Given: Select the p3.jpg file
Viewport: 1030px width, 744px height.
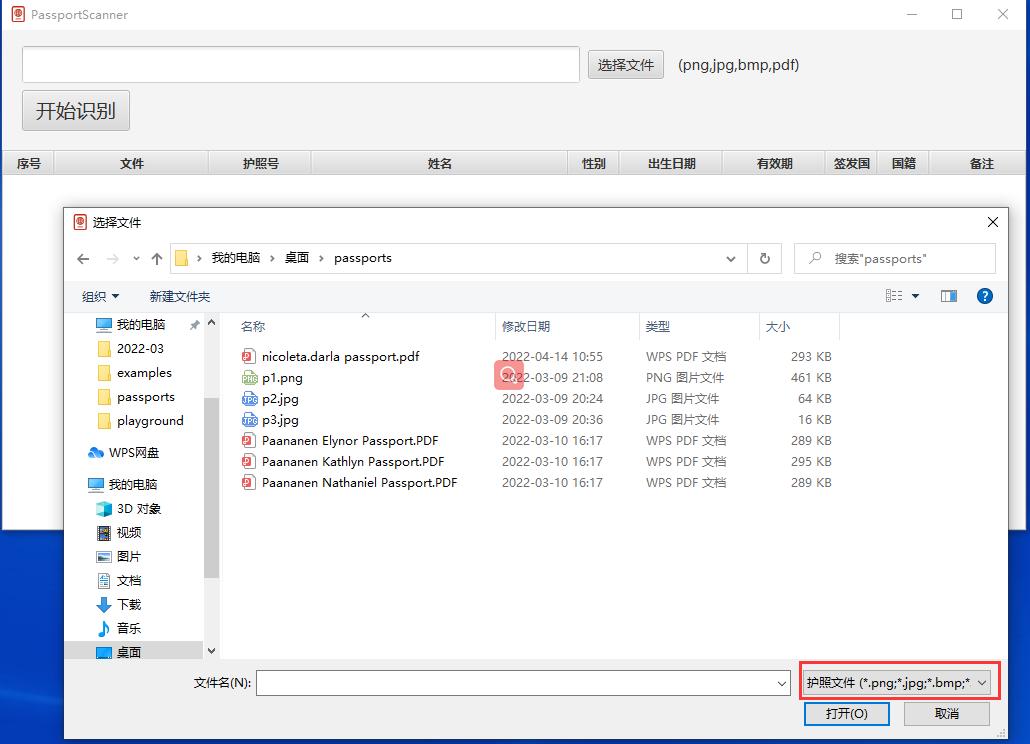Looking at the screenshot, I should pos(280,420).
